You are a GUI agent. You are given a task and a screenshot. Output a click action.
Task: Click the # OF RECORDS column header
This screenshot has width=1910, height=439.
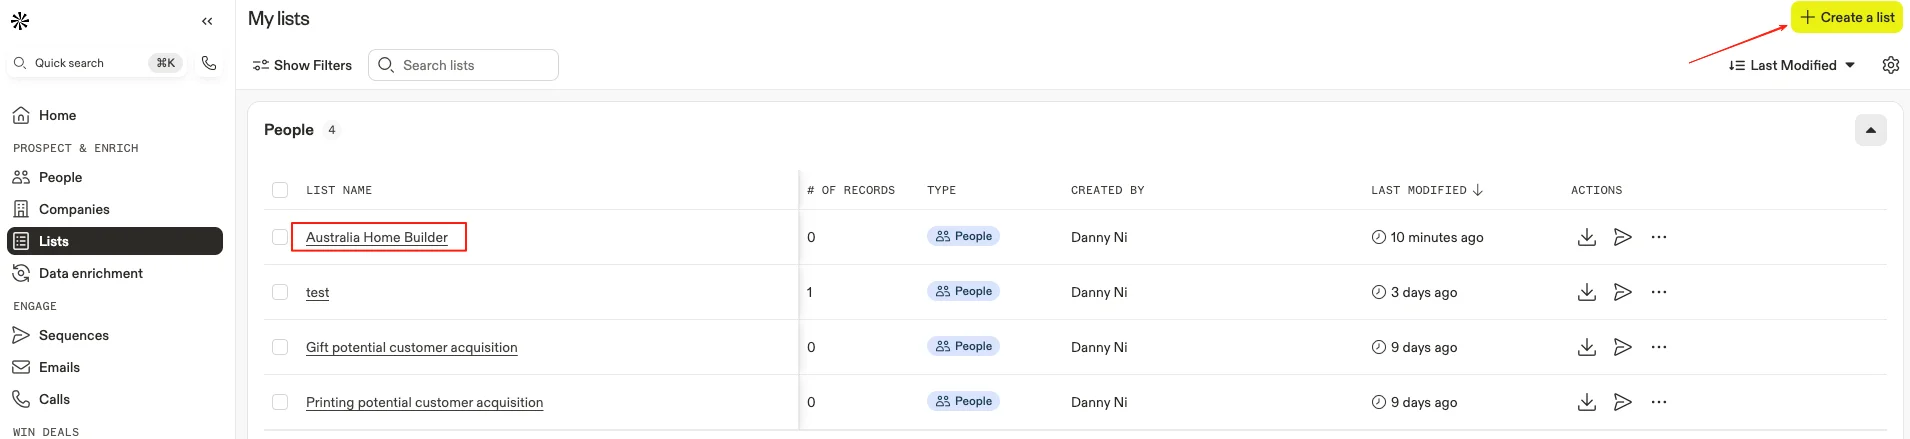[x=851, y=190]
